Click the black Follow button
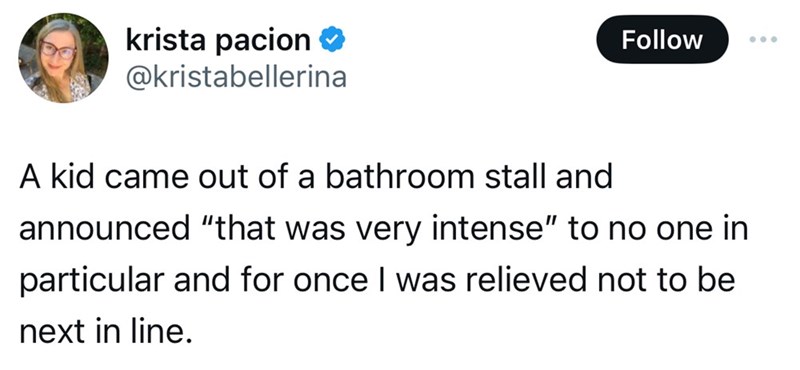The image size is (800, 370). (x=662, y=39)
